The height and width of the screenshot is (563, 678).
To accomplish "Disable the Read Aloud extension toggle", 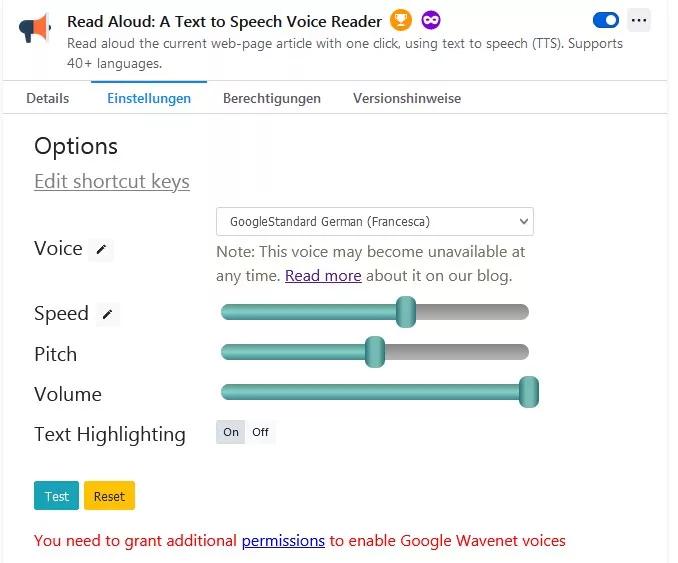I will (605, 20).
